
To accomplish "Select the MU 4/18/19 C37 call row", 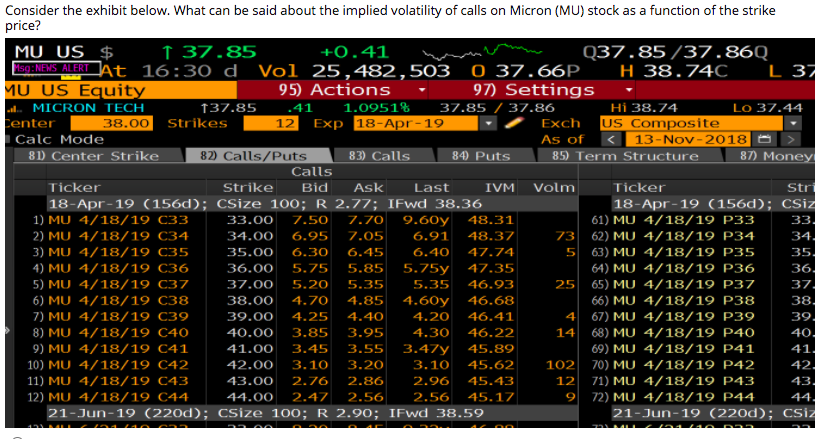I will click(295, 284).
